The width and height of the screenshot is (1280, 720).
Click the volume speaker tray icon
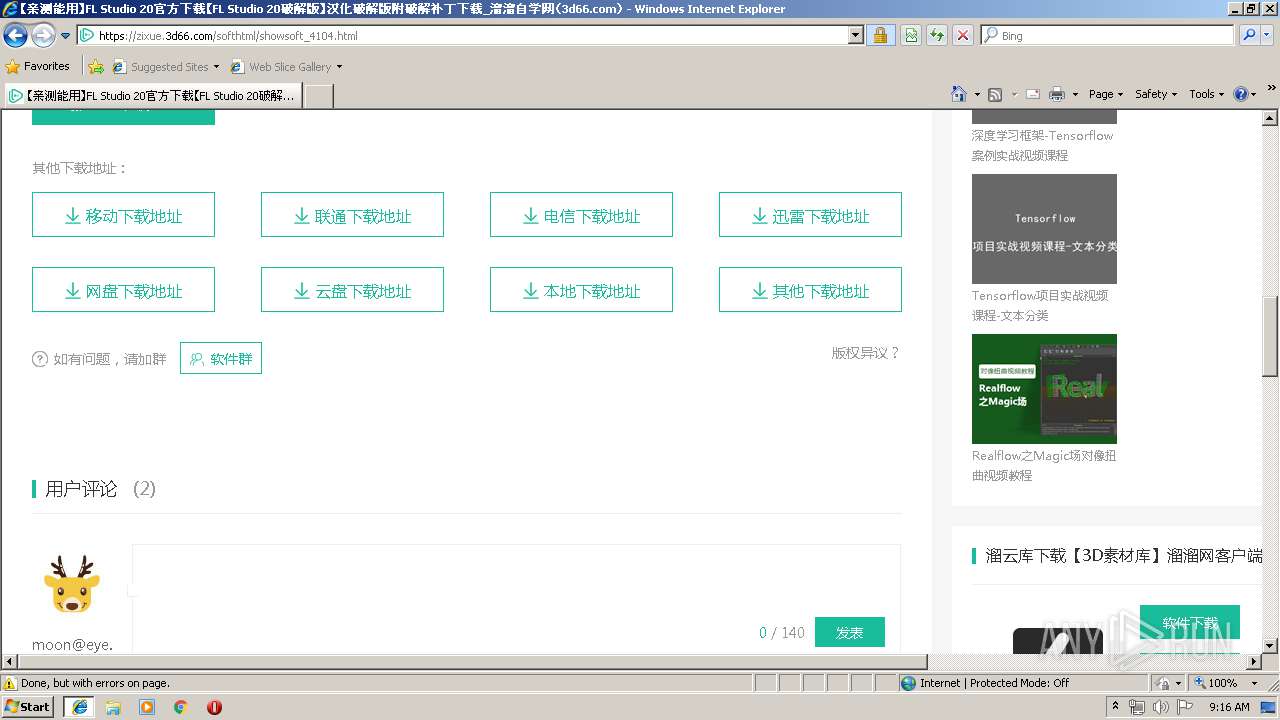point(1160,707)
